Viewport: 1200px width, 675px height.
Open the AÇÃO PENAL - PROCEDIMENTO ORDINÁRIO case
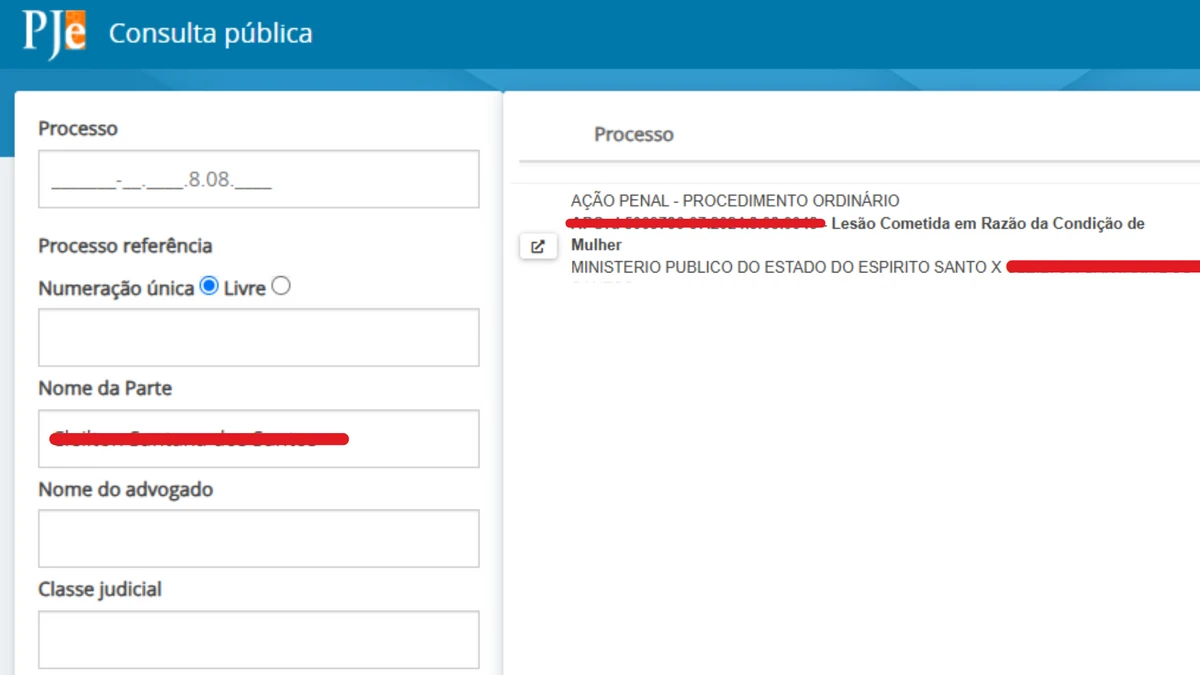735,200
